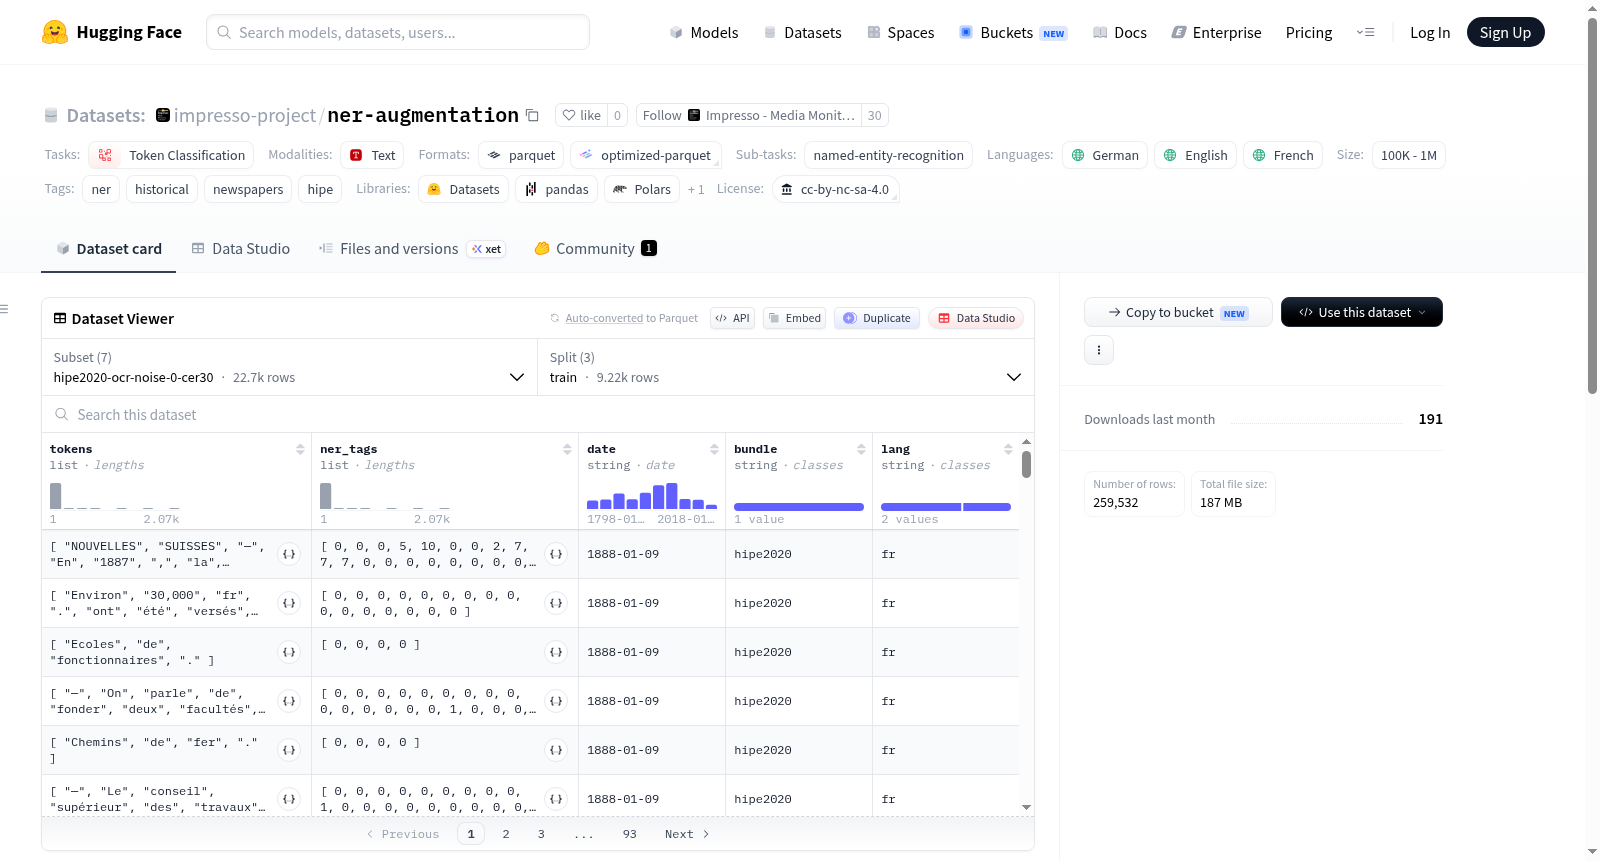Click the page vertical scrollbar
1600x861 pixels.
tap(1593, 205)
